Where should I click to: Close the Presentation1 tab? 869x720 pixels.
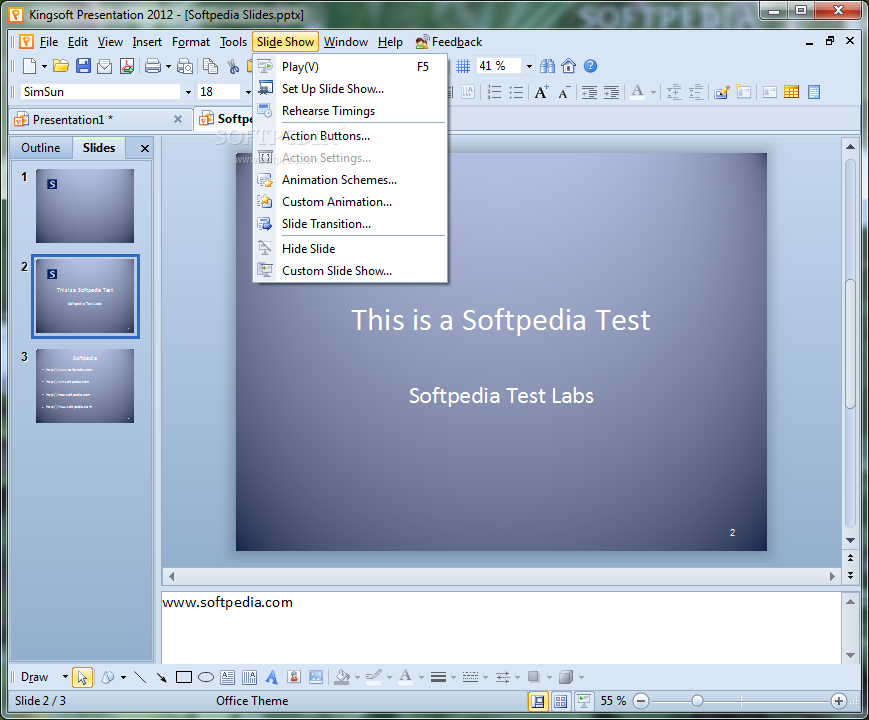pos(178,119)
